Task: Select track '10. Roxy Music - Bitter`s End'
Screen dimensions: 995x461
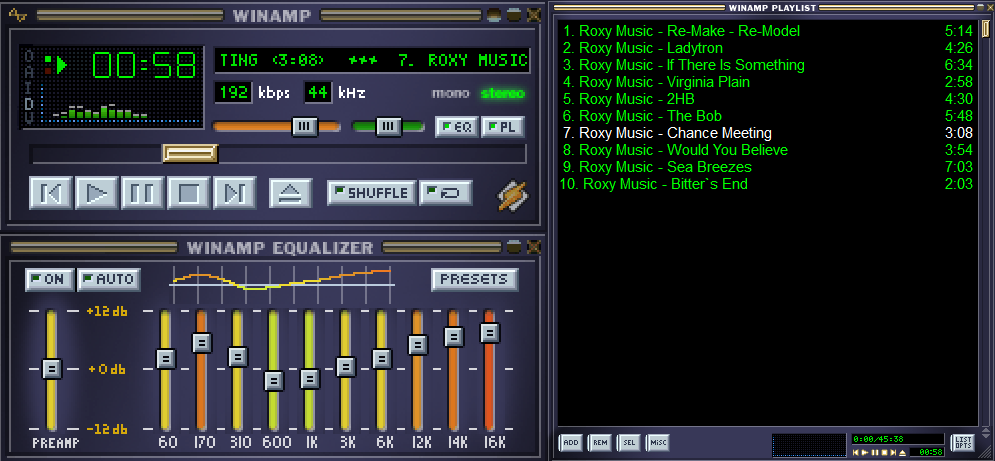Action: pyautogui.click(x=768, y=184)
